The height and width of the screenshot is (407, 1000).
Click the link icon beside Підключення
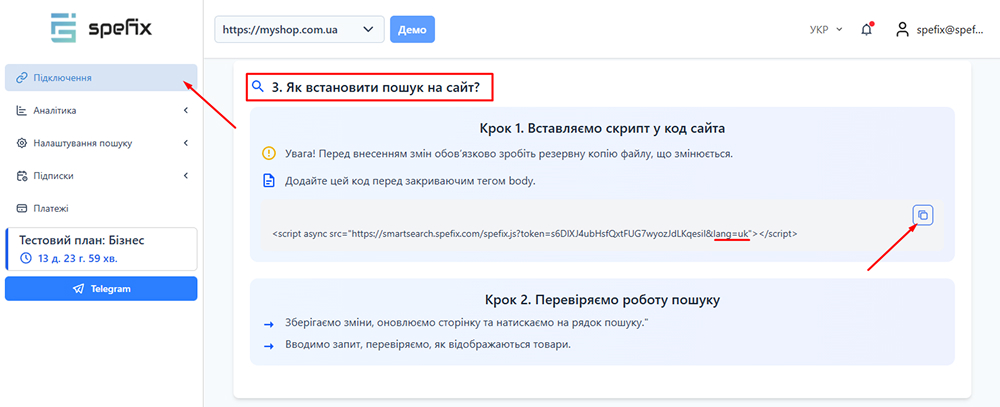[21, 78]
